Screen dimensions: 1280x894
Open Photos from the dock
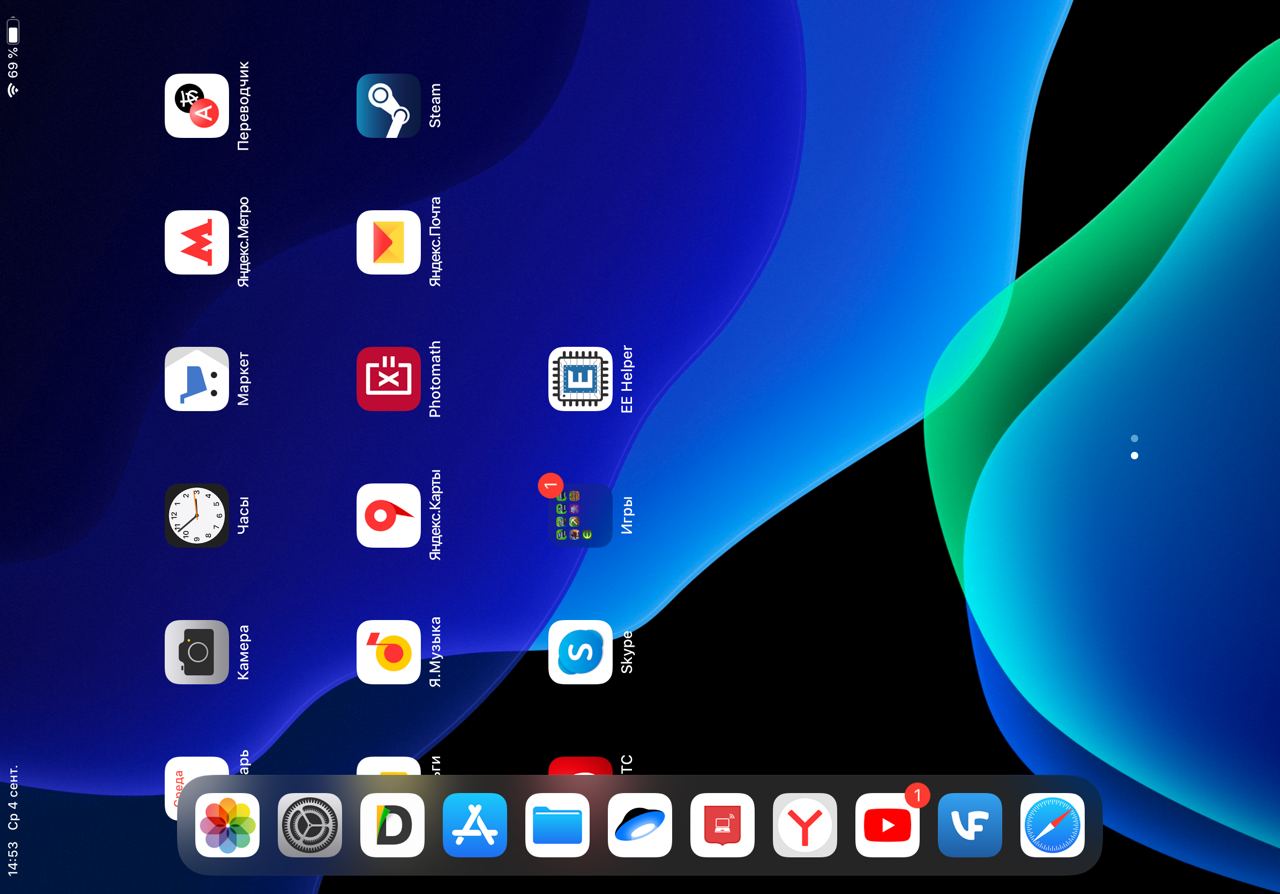pos(228,825)
